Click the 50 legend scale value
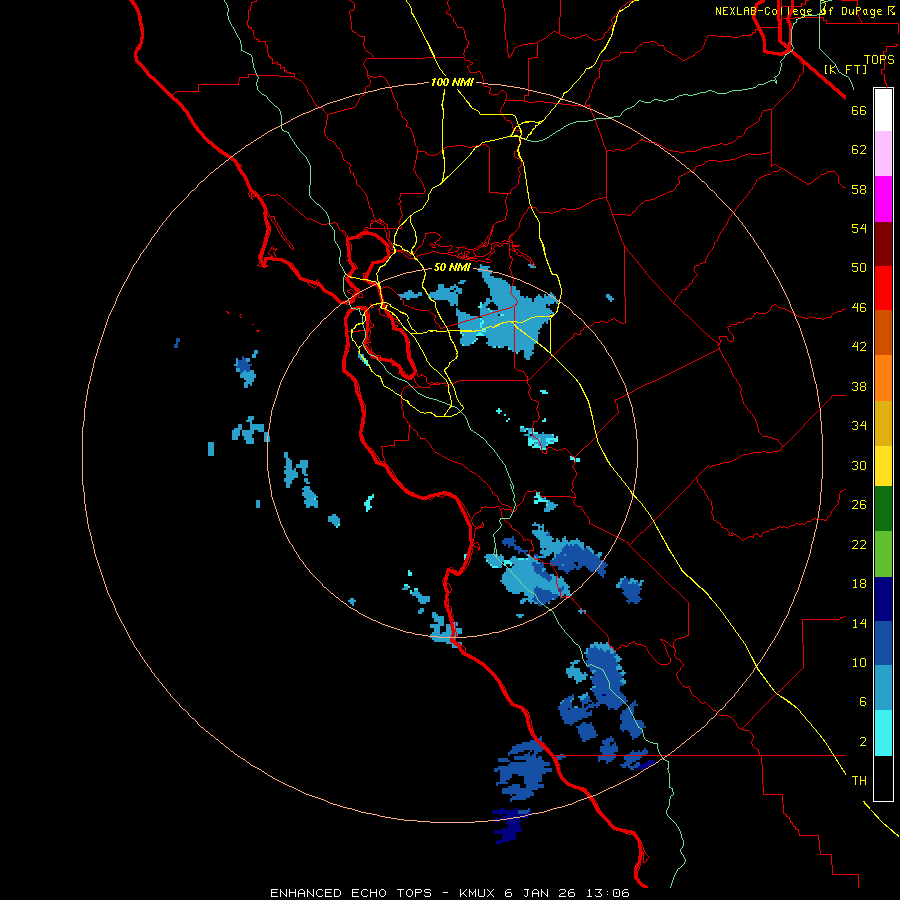Viewport: 900px width, 900px height. point(859,268)
